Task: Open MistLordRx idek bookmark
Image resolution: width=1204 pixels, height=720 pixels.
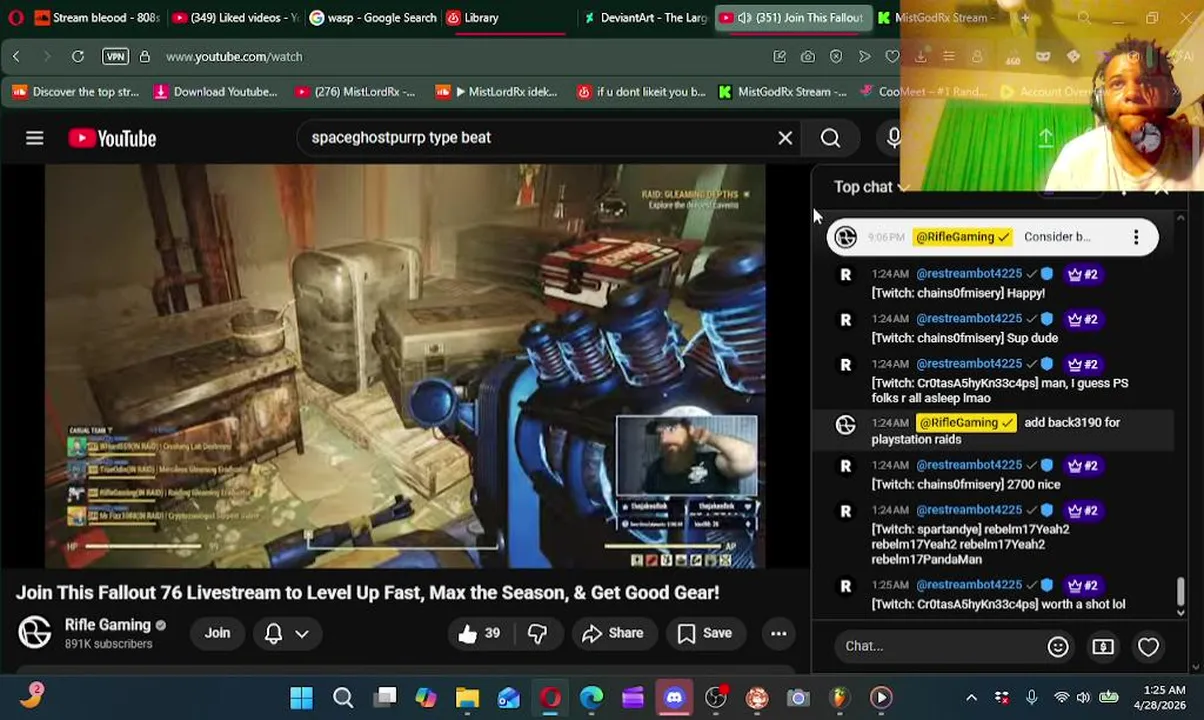Action: pyautogui.click(x=497, y=92)
